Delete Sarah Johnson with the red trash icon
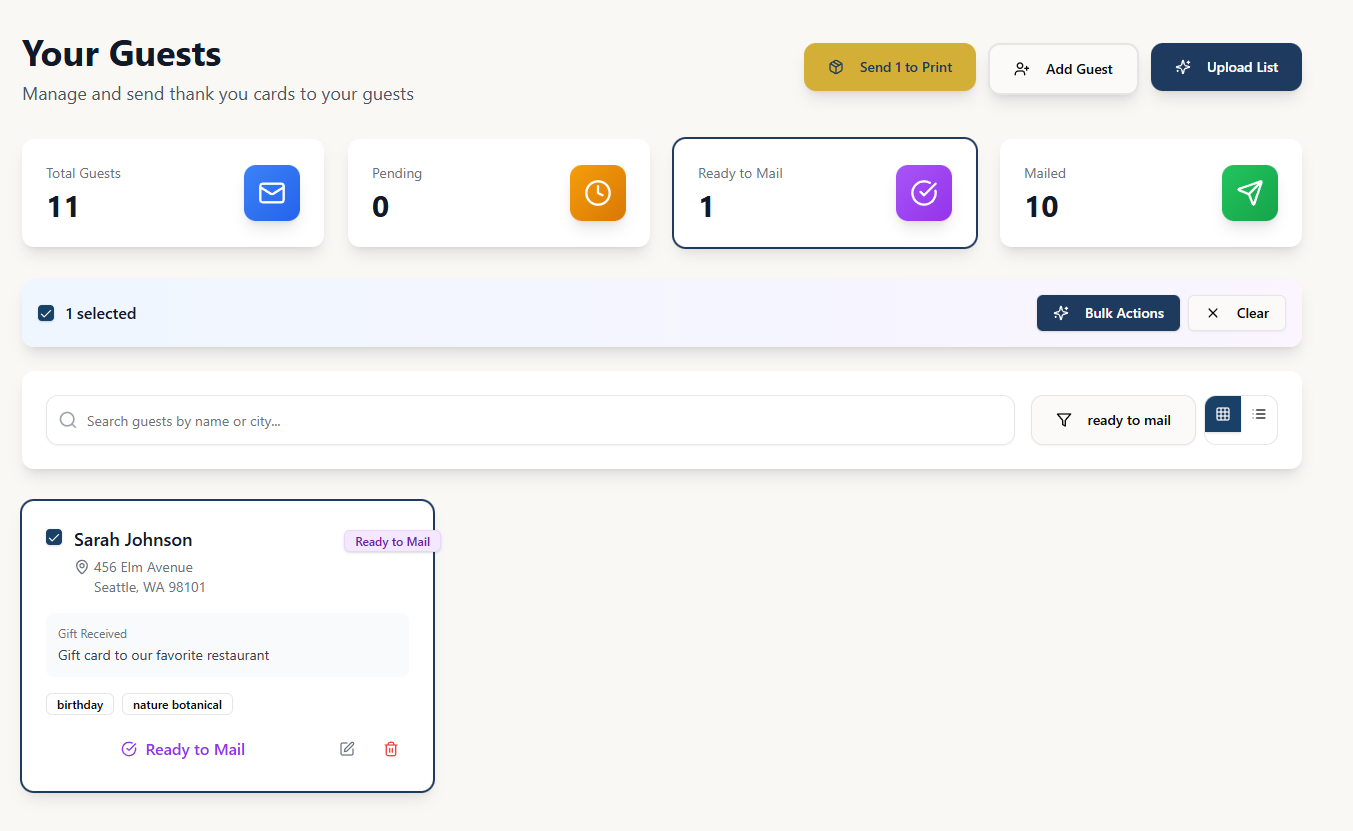The width and height of the screenshot is (1353, 831). click(x=391, y=749)
